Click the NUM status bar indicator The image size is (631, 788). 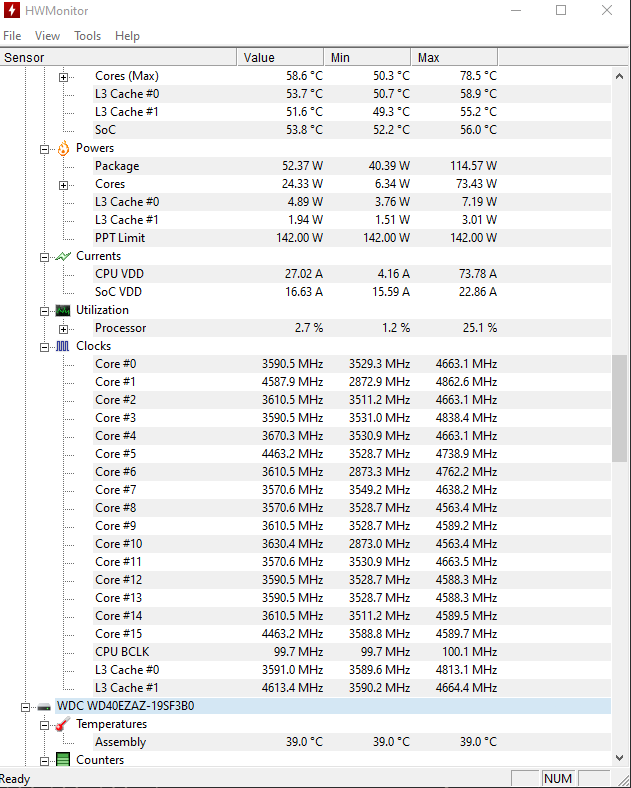[x=558, y=778]
